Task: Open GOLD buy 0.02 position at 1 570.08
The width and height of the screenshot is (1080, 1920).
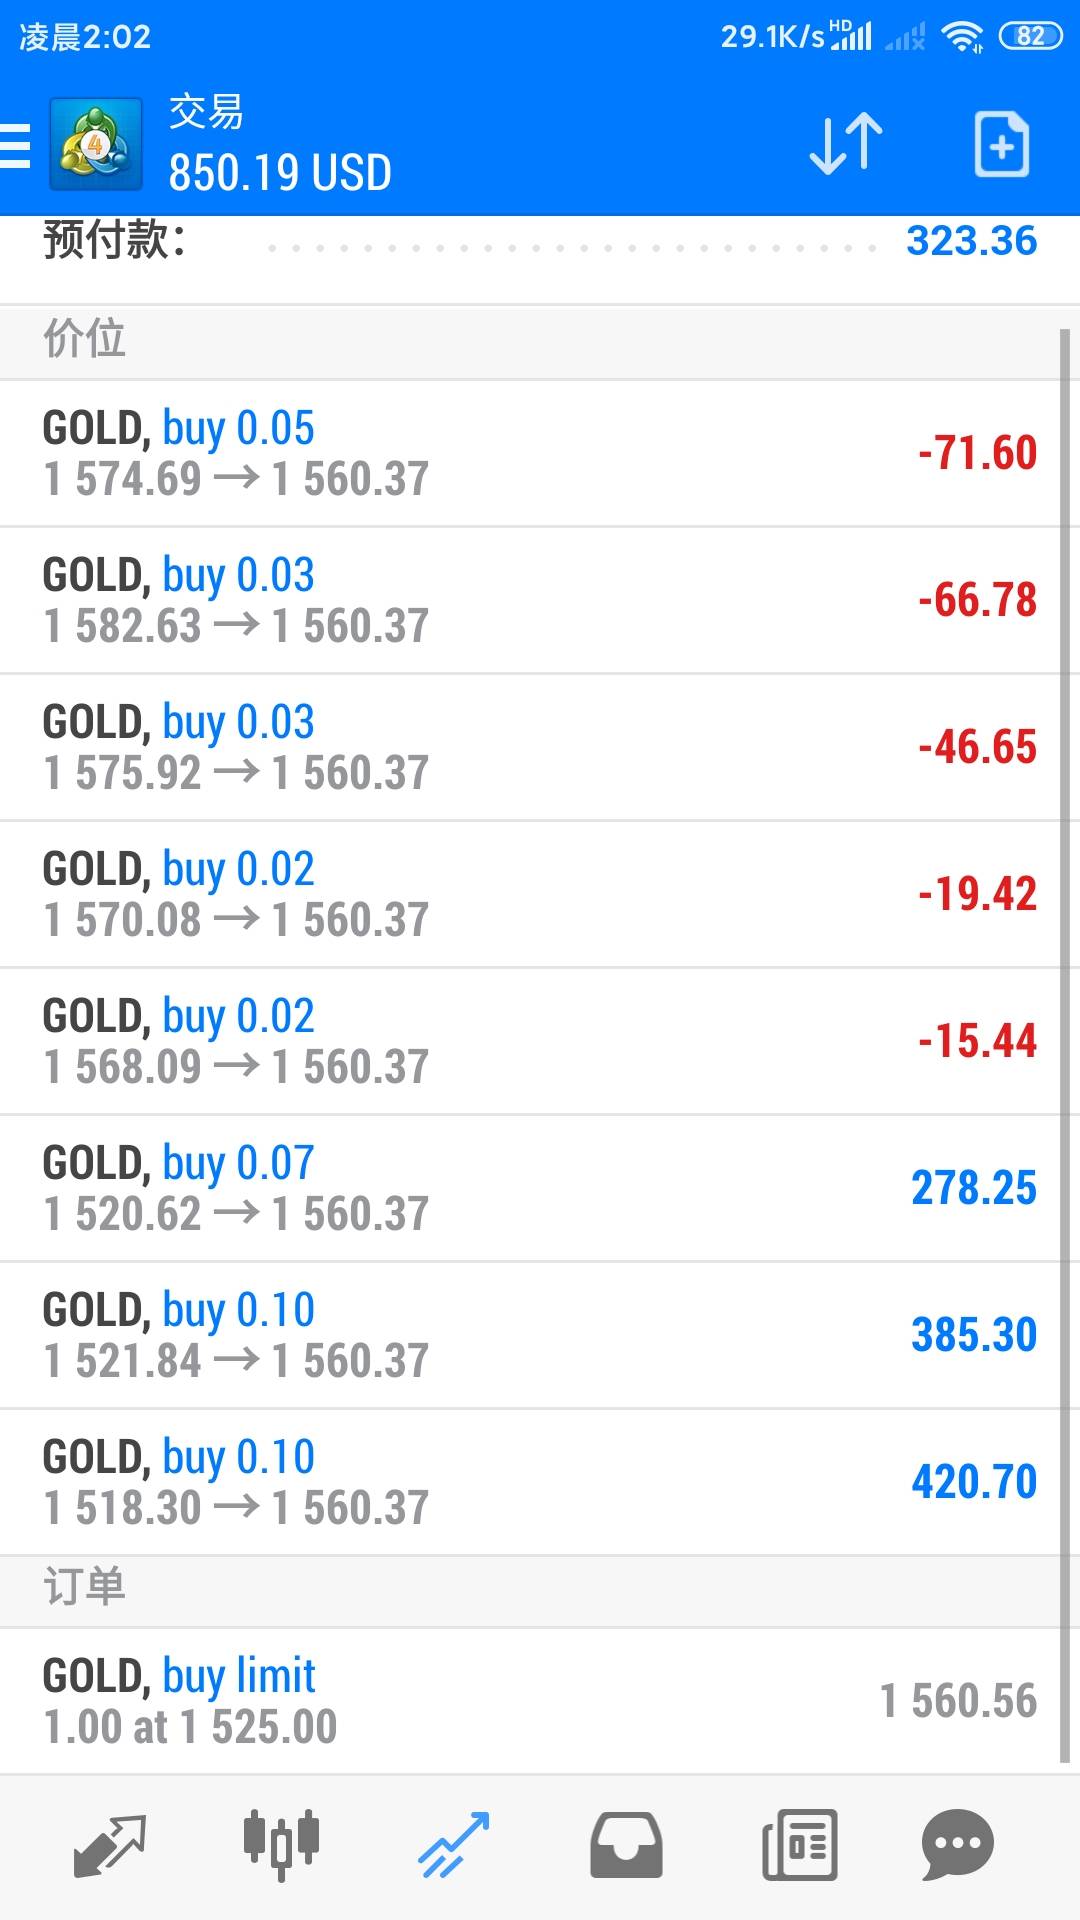Action: [530, 894]
